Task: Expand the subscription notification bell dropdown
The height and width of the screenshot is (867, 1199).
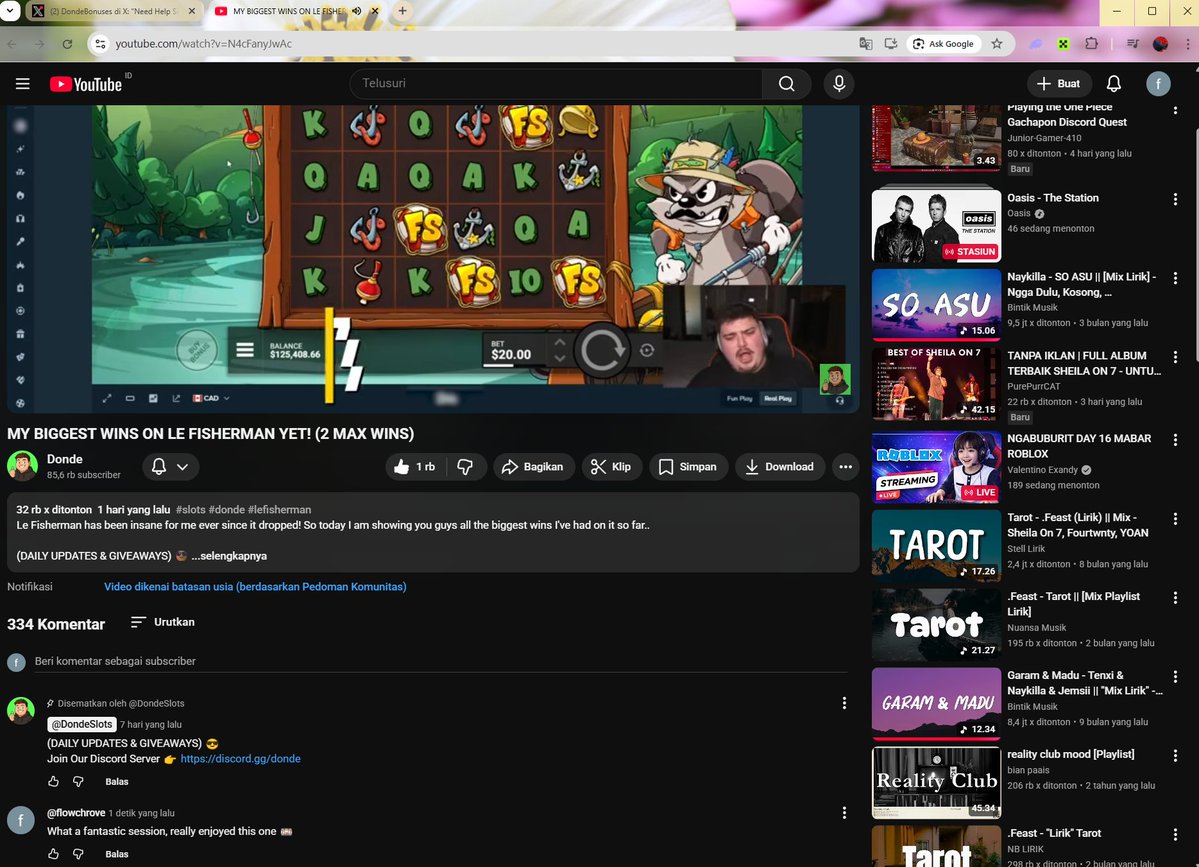Action: (171, 467)
